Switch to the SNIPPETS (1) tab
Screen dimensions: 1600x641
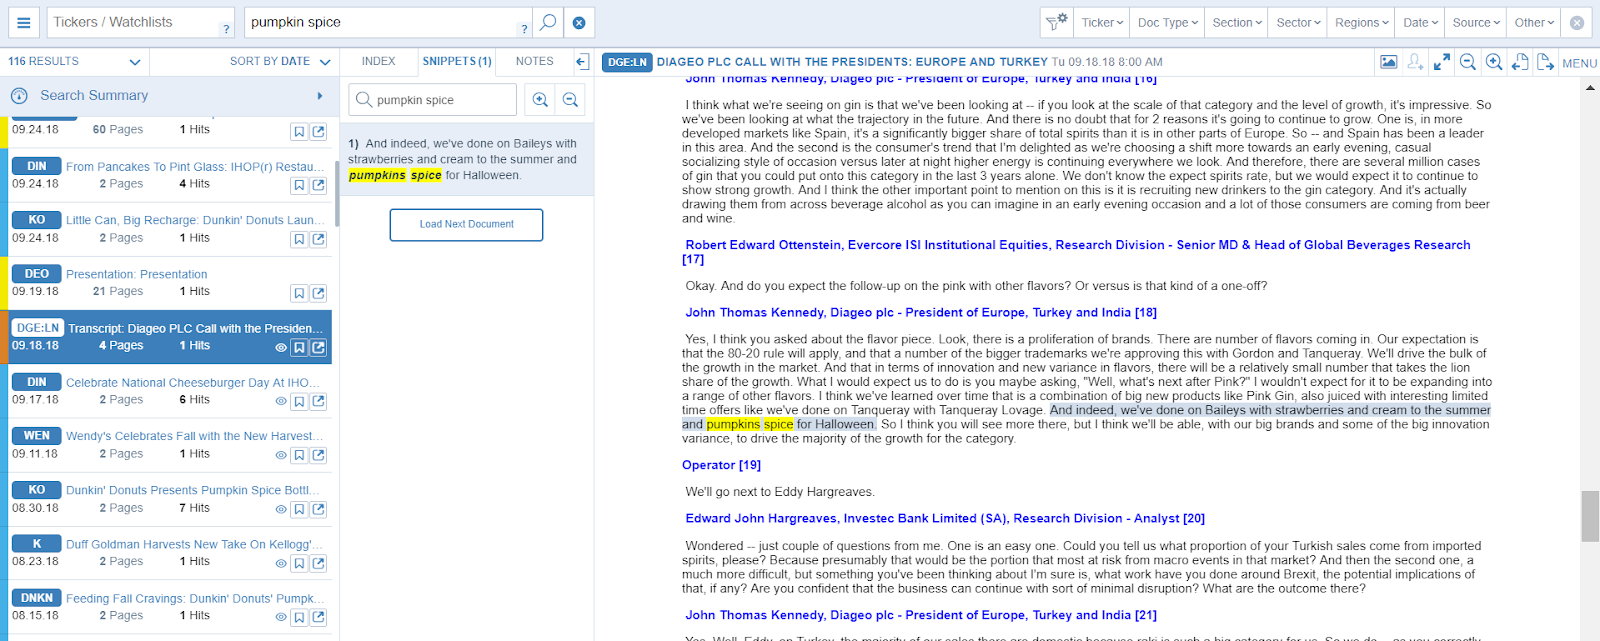(x=456, y=62)
